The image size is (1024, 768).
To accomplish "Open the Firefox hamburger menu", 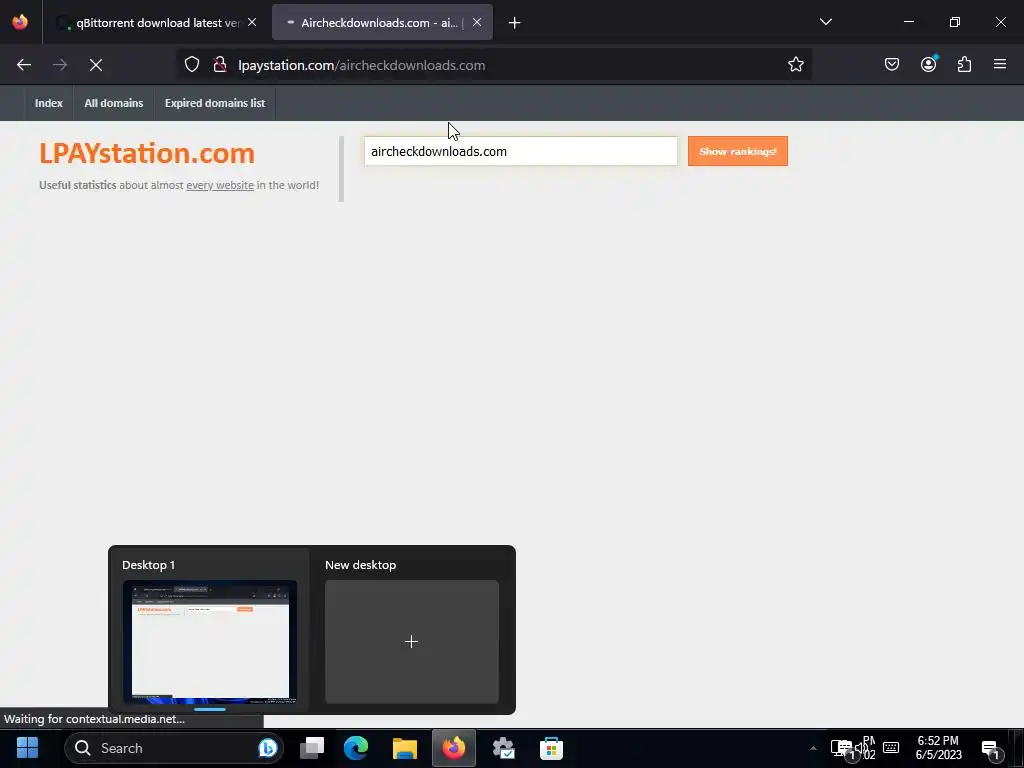I will (1000, 64).
